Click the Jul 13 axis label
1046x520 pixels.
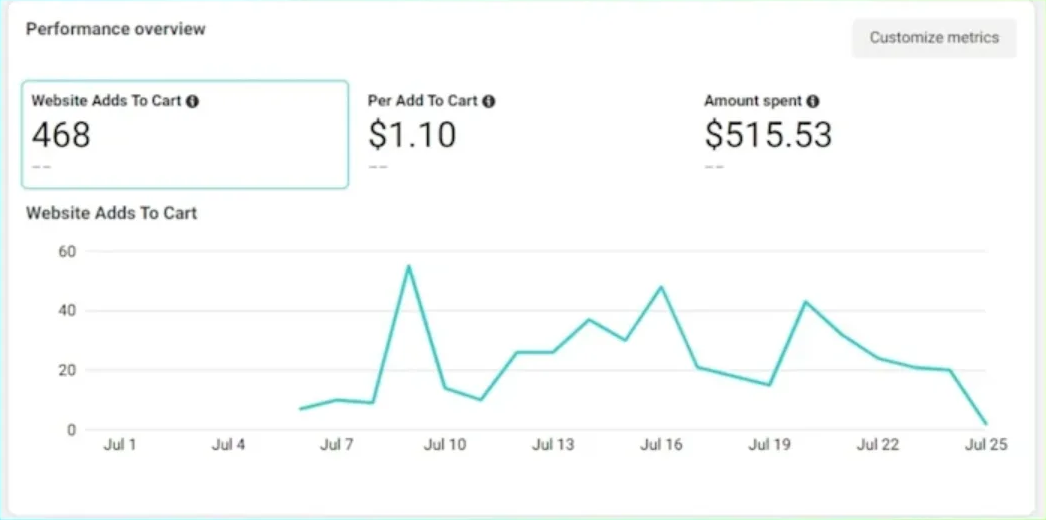tap(553, 445)
